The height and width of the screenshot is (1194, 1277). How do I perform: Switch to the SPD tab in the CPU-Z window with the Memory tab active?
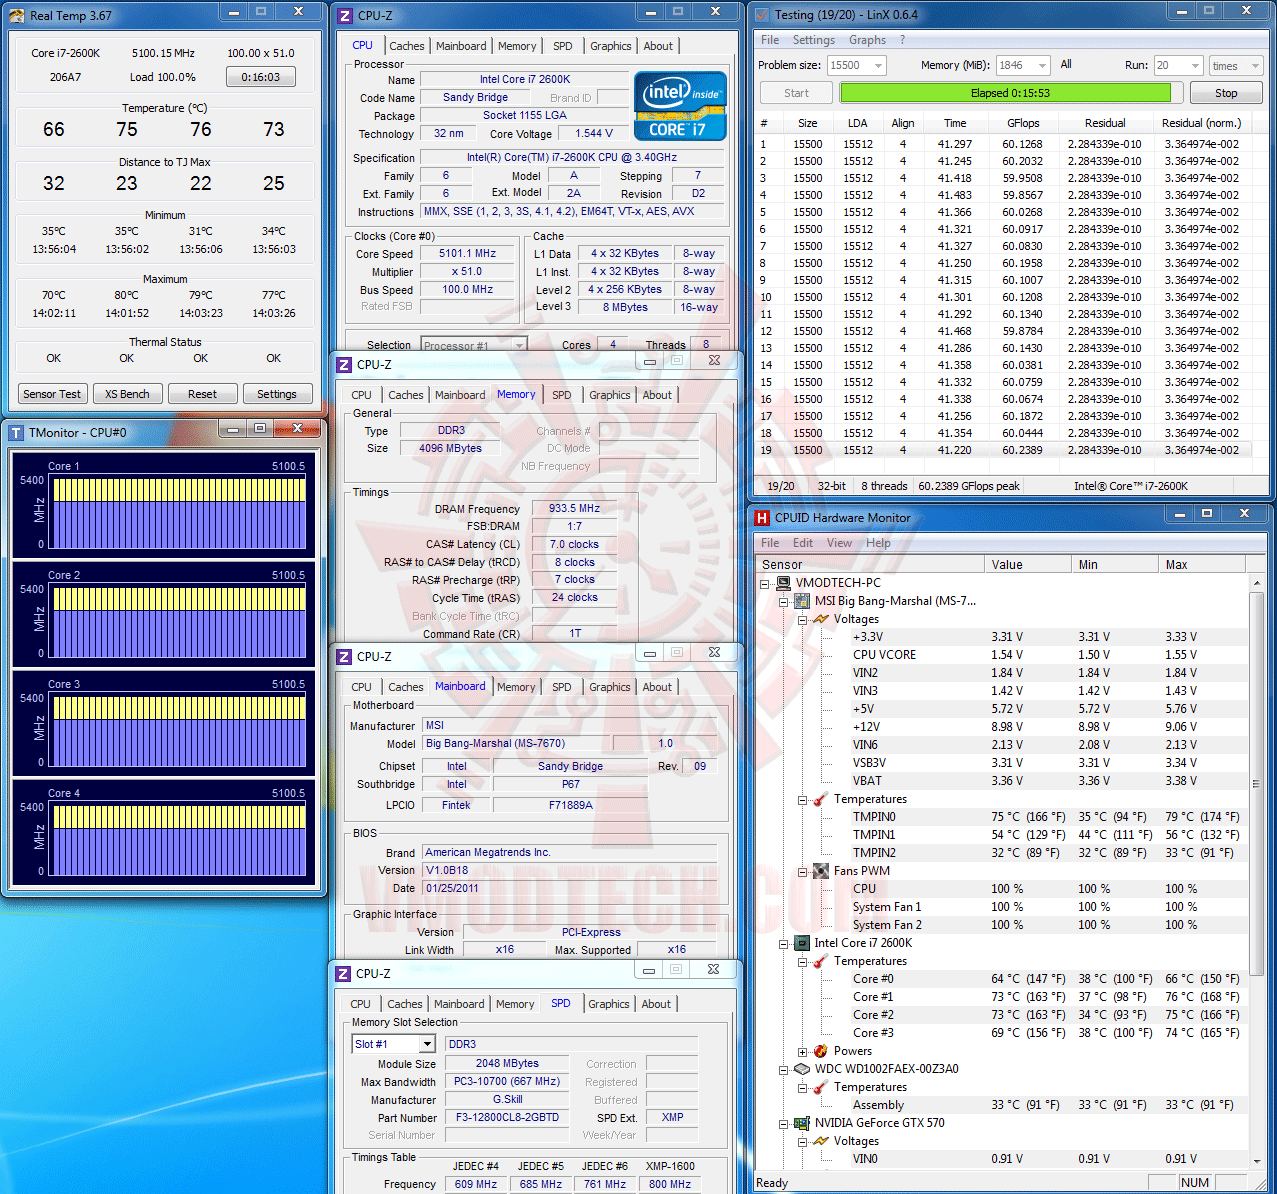562,395
